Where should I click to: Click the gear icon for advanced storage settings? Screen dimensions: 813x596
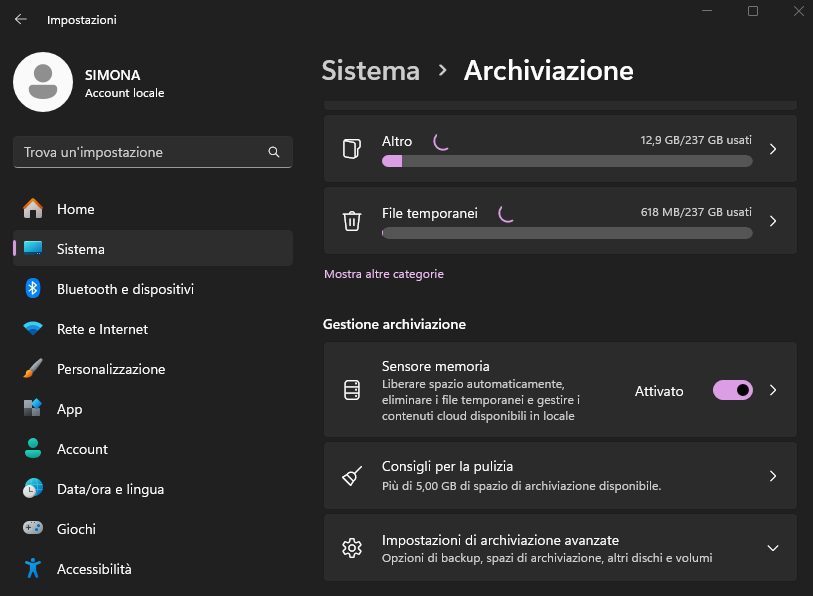352,548
